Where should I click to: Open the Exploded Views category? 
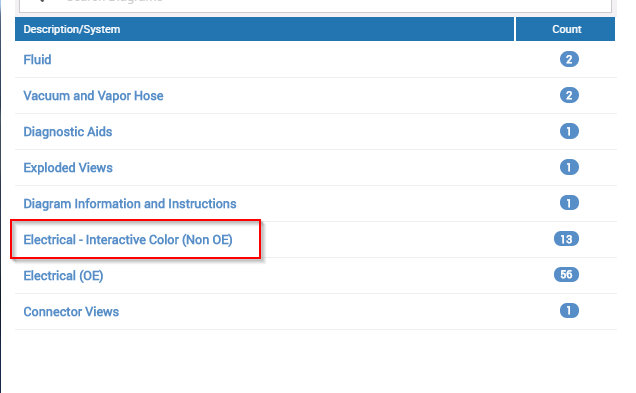pyautogui.click(x=68, y=168)
